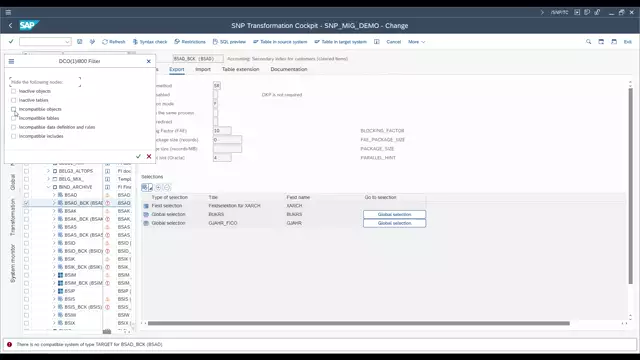Select the BSIP tree item
640x360 pixels.
tap(70, 291)
